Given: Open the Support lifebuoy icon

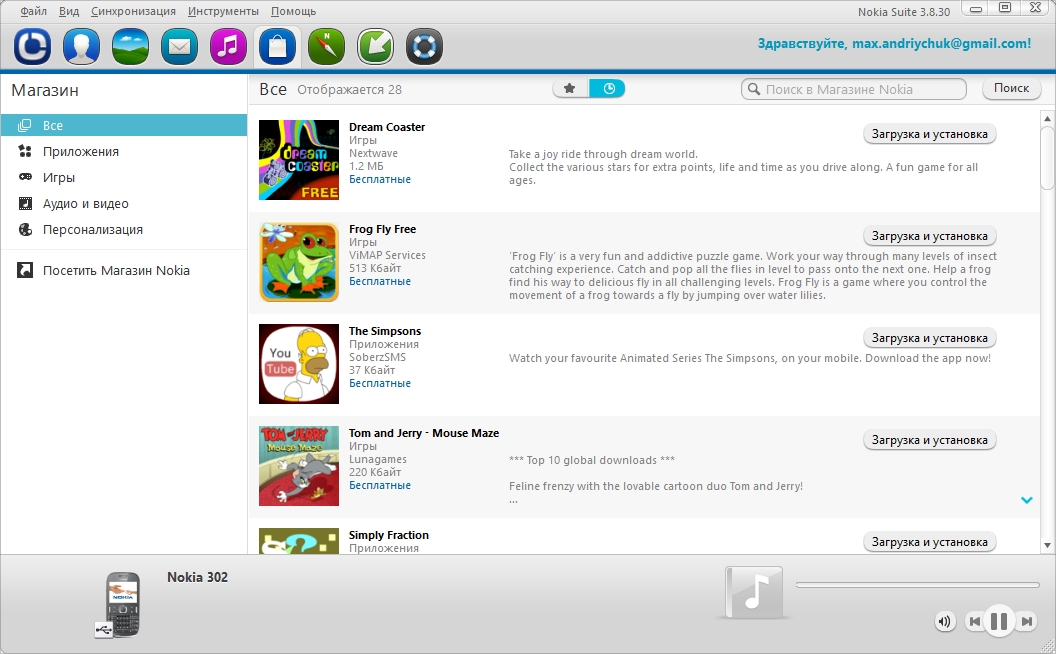Looking at the screenshot, I should (424, 46).
